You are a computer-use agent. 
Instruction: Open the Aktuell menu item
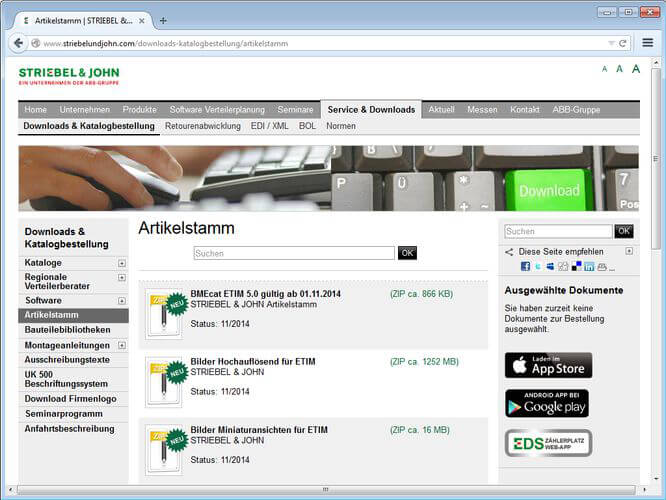coord(441,110)
